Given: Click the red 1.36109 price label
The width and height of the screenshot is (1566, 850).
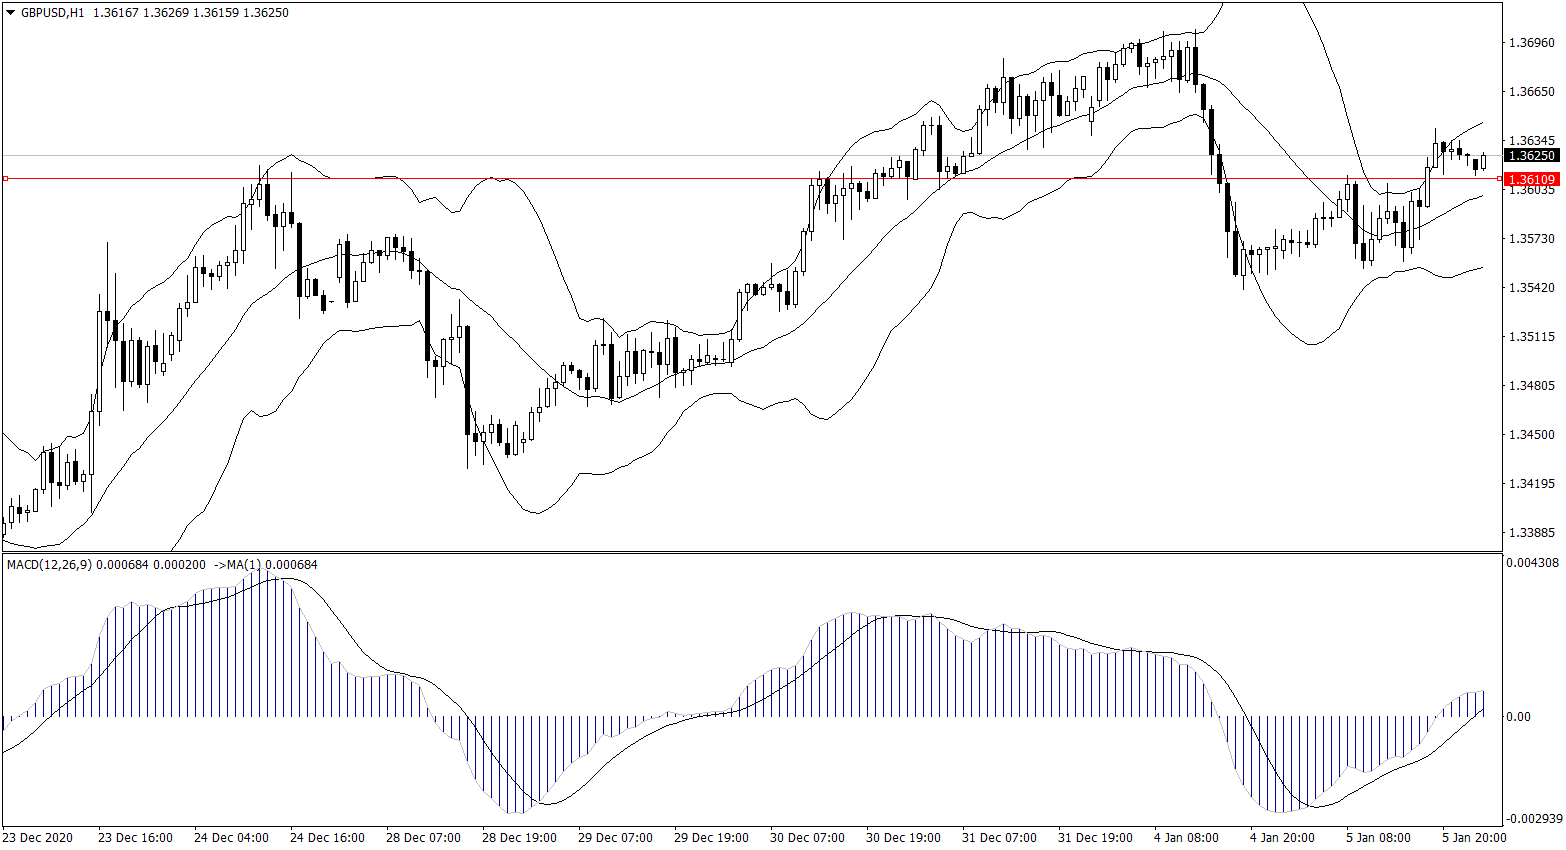Looking at the screenshot, I should (1532, 180).
